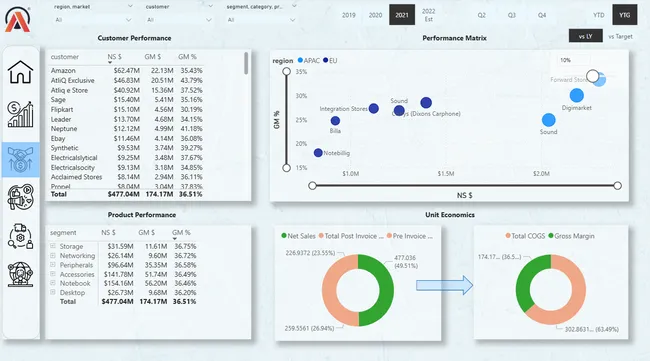Open the segment, category filter dropdown
The height and width of the screenshot is (361, 650).
click(261, 20)
